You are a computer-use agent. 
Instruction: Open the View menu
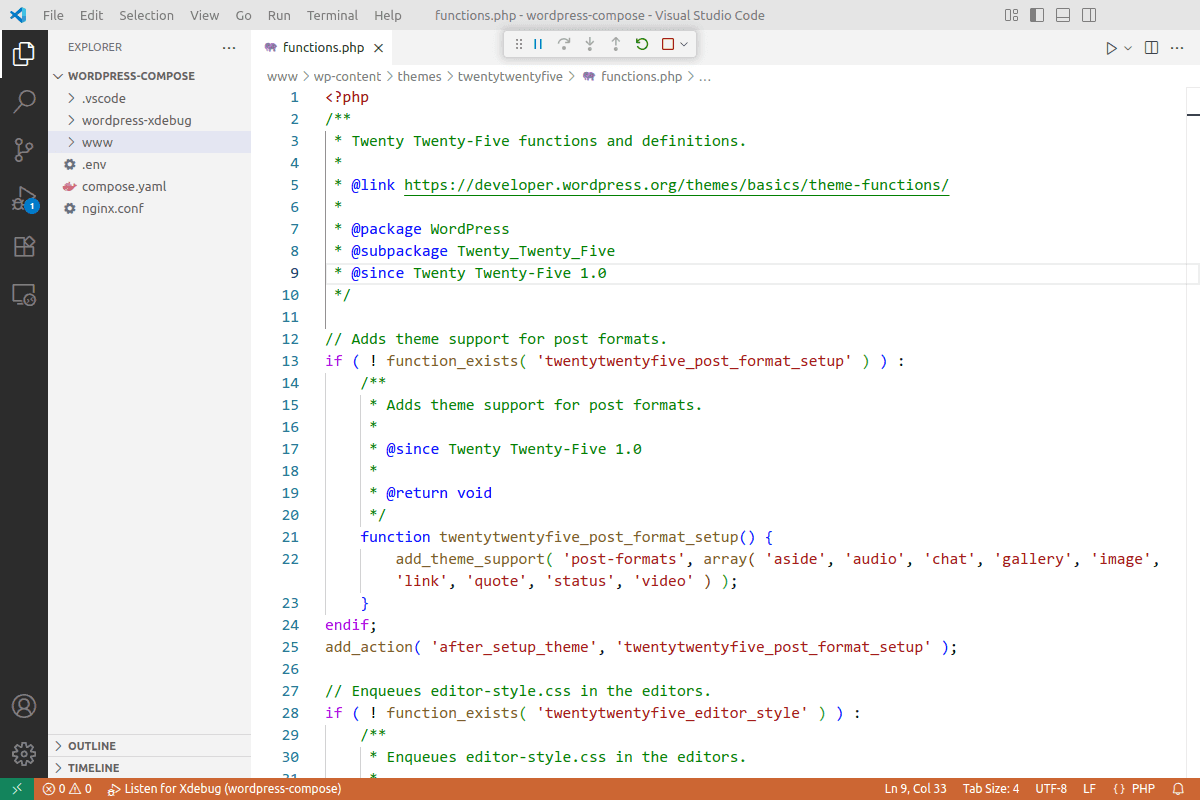pos(204,15)
